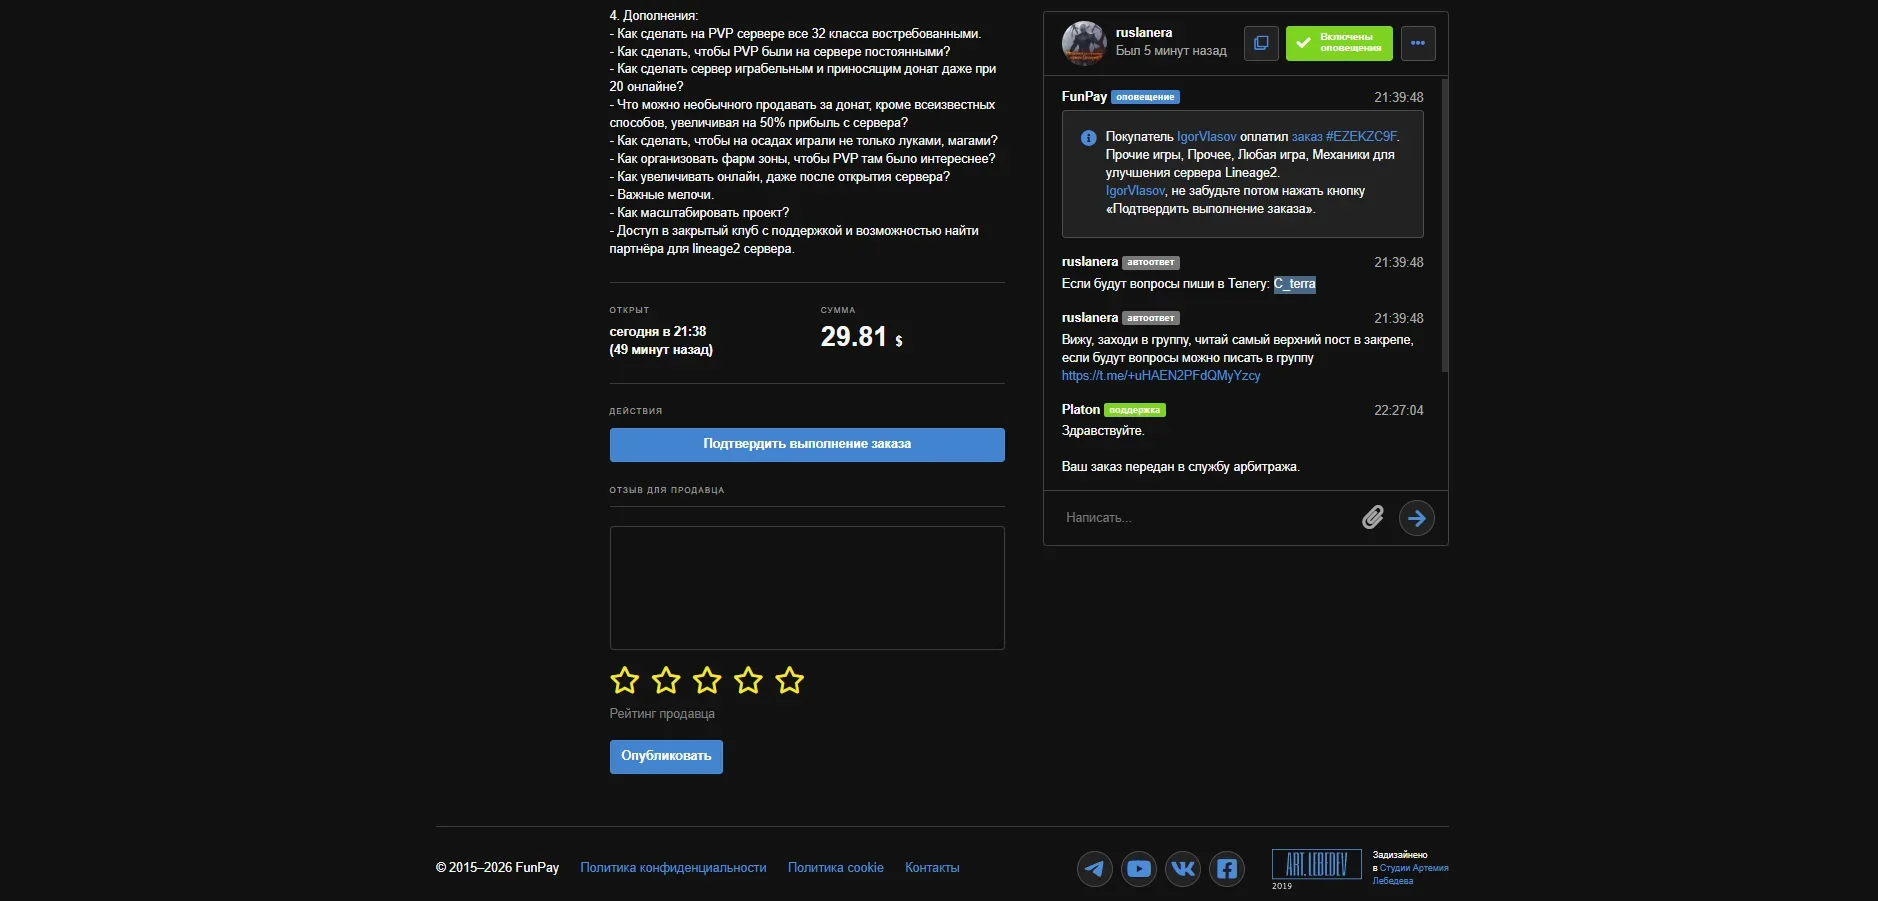Rate seller with the fourth star
1878x901 pixels.
tap(748, 681)
